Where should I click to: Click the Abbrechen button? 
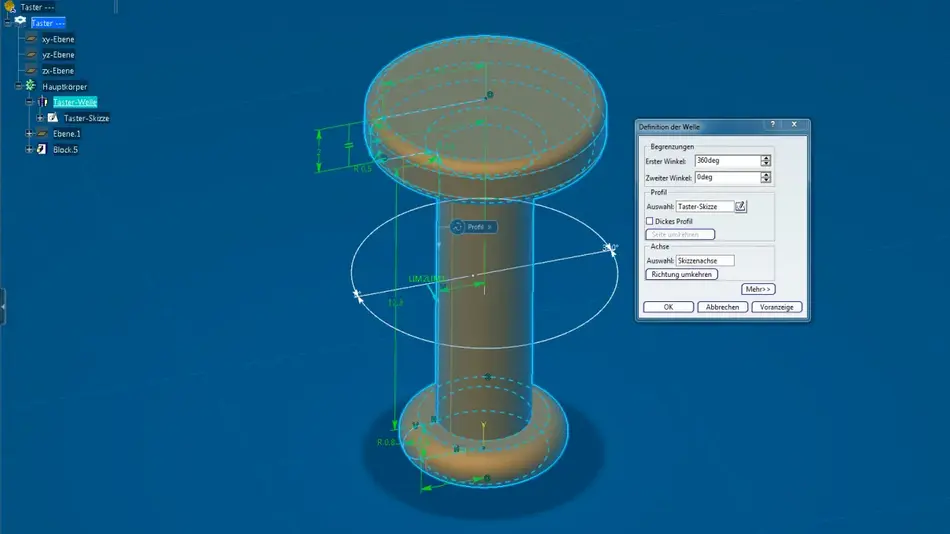pos(722,307)
